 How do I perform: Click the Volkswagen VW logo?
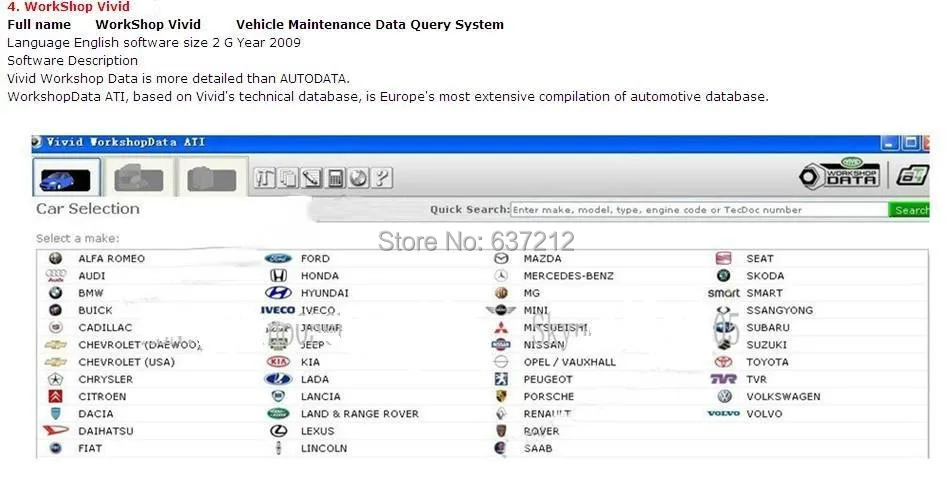[x=724, y=396]
